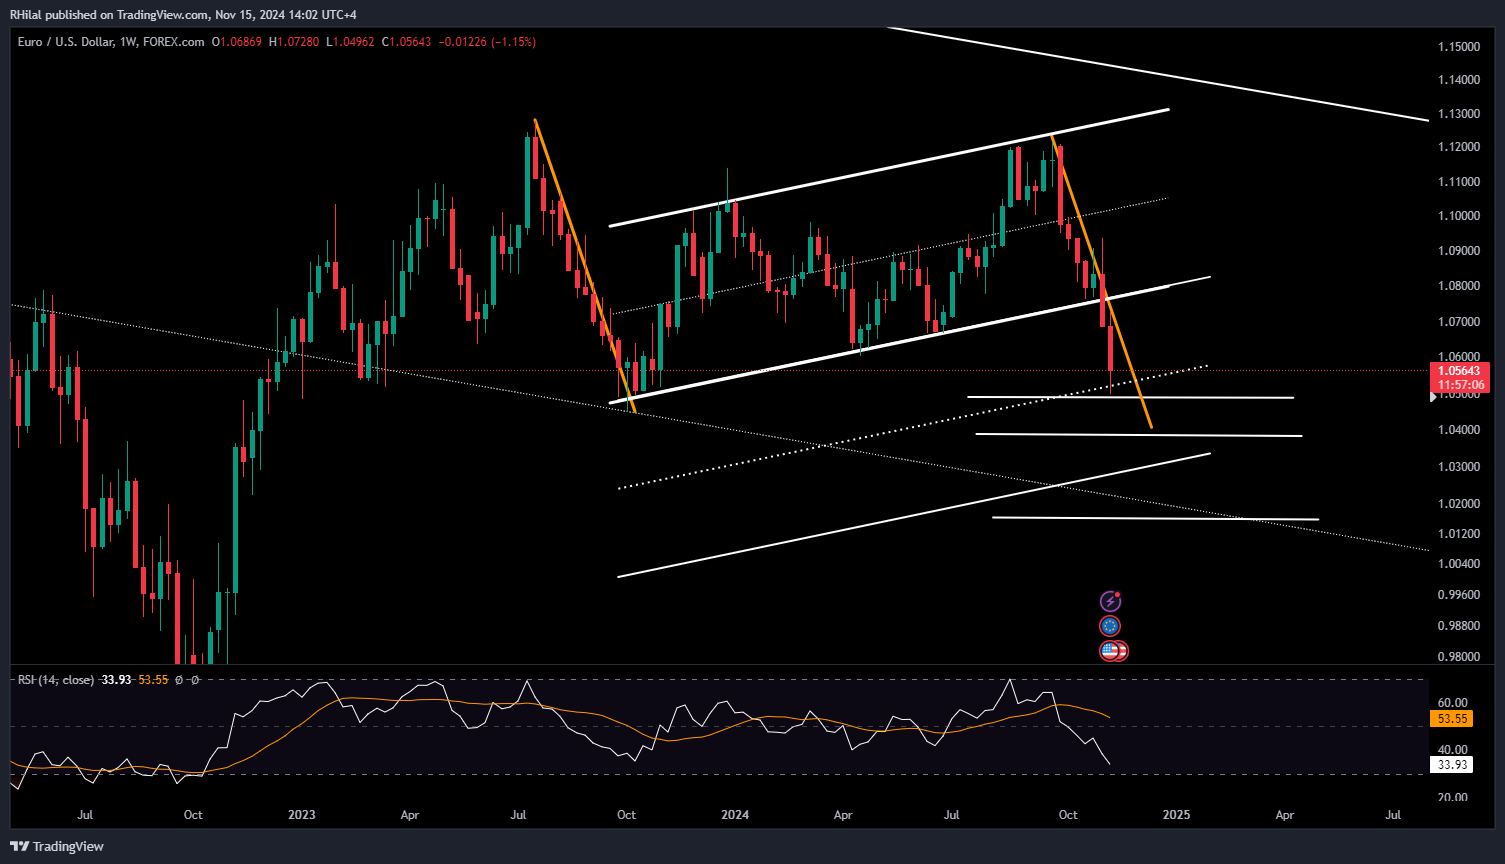
Task: Click the '1.00400' price axis label
Action: click(1459, 564)
